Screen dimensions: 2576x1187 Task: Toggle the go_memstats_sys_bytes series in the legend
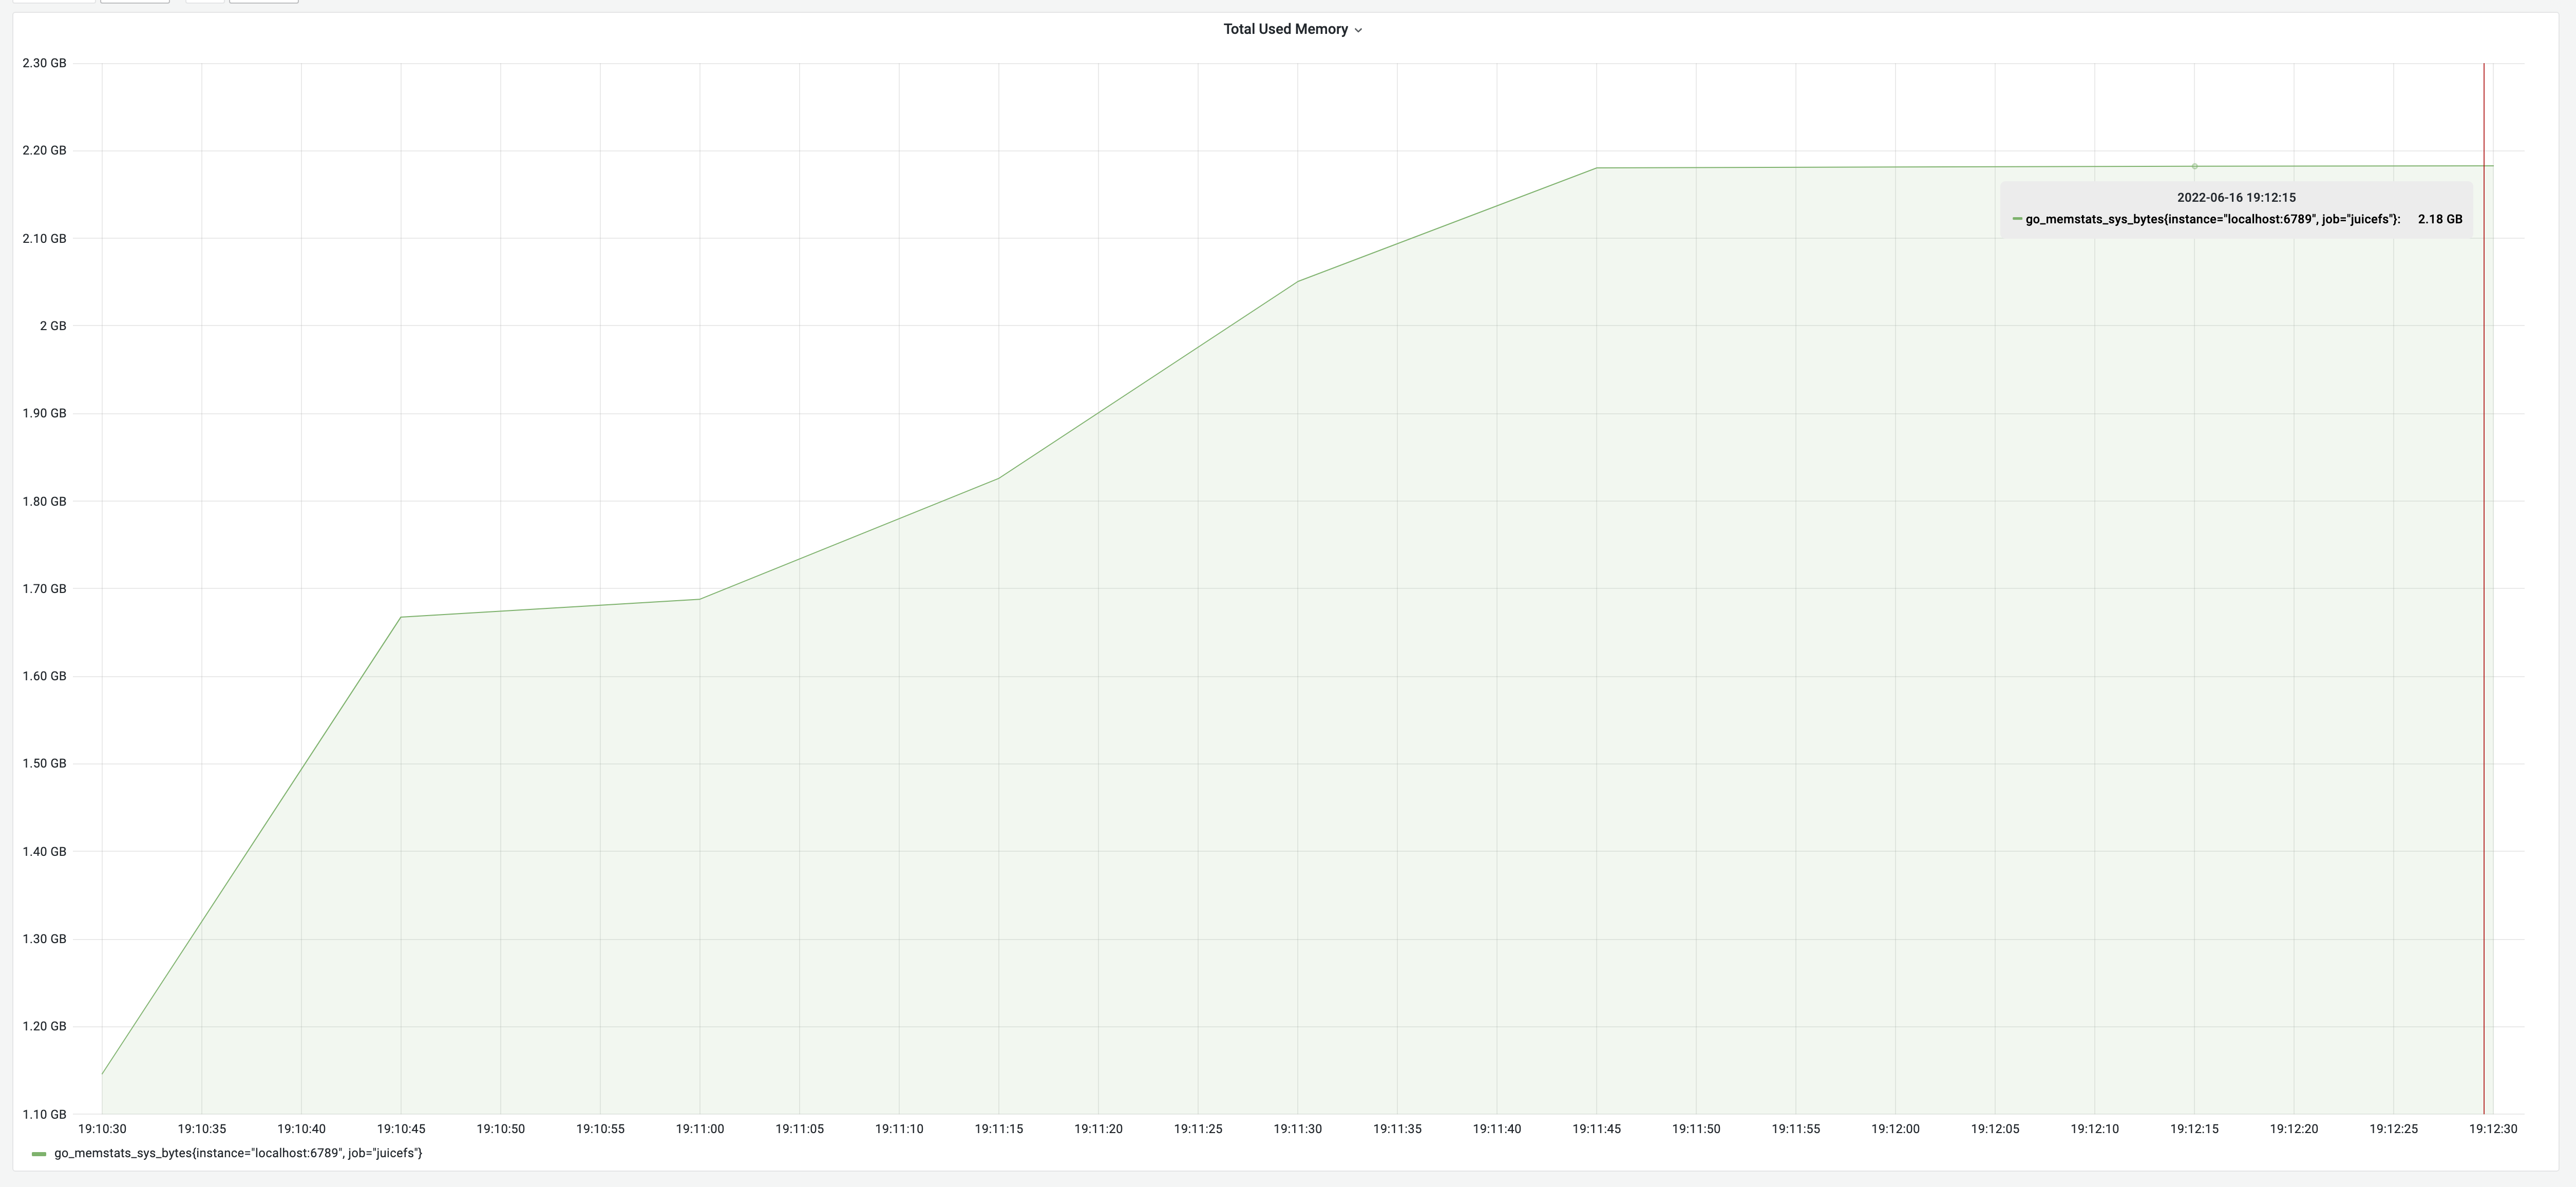point(238,1153)
